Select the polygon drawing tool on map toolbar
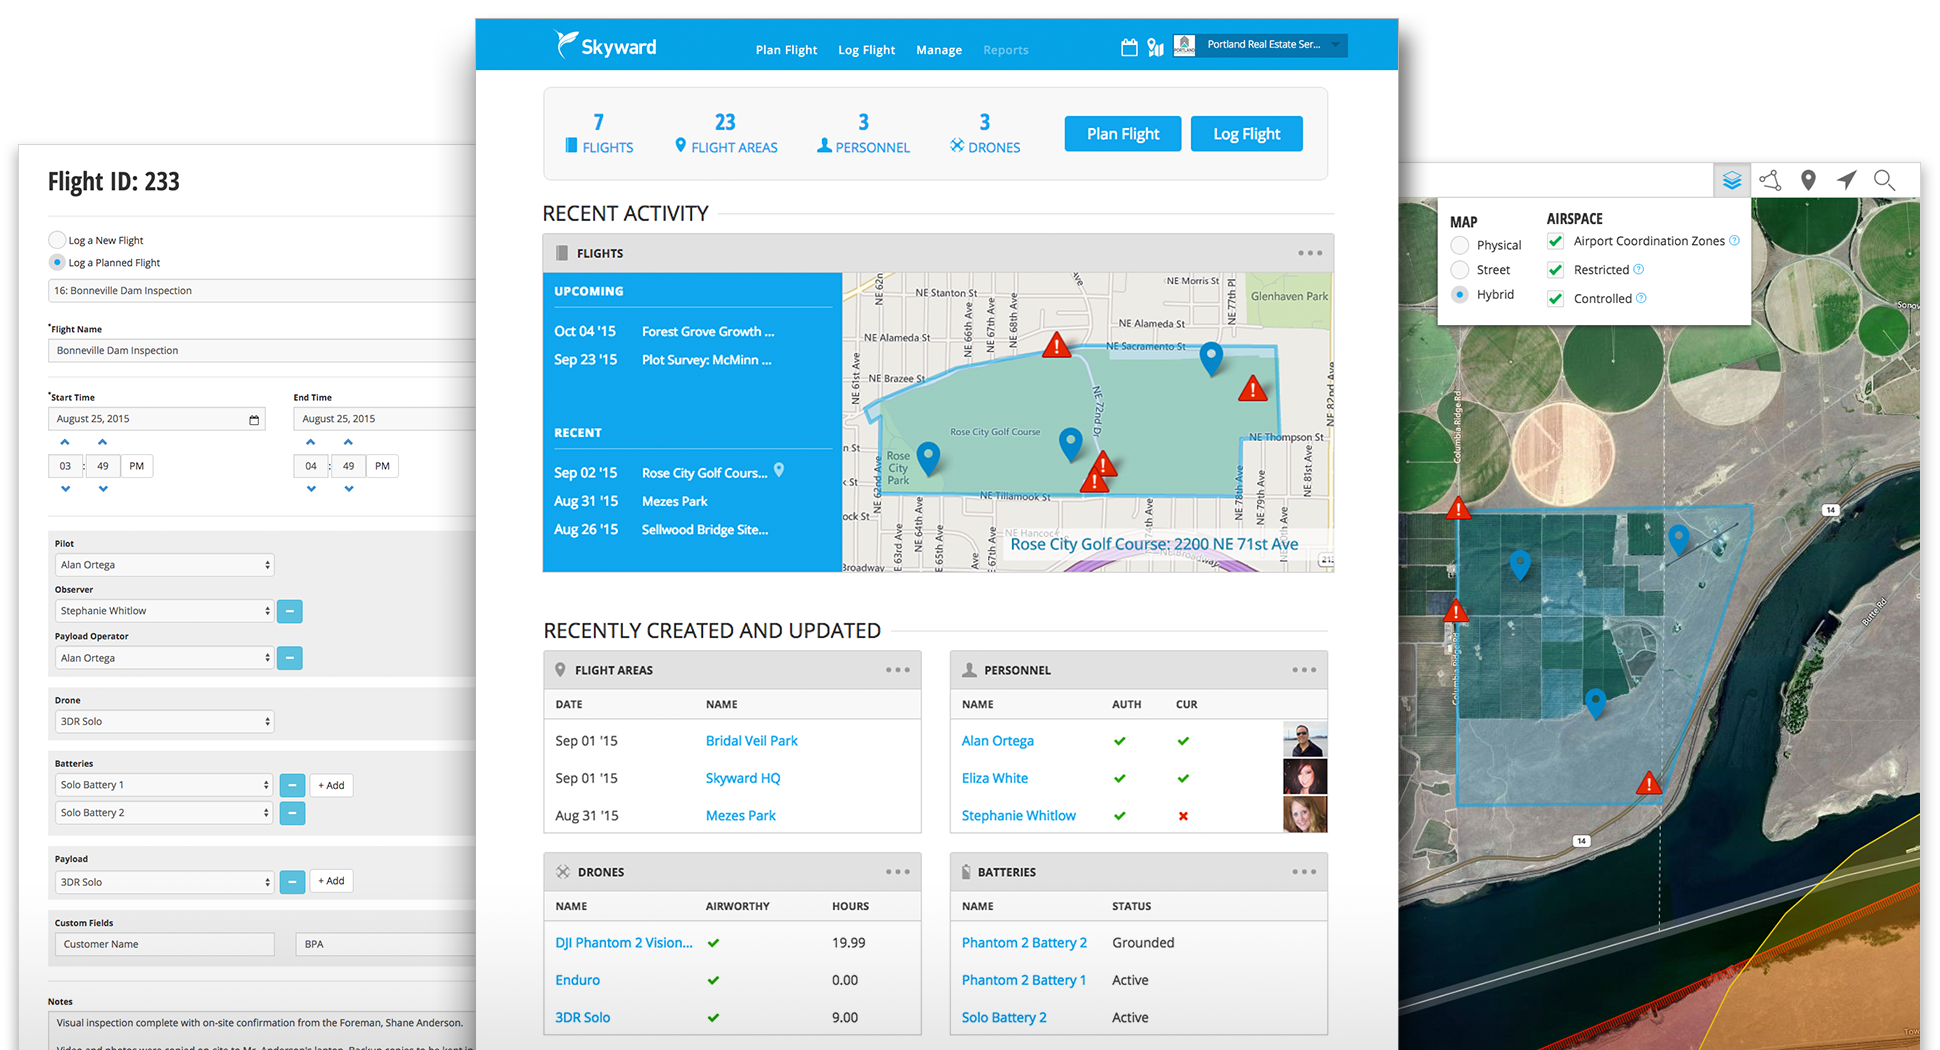This screenshot has height=1050, width=1940. 1771,180
